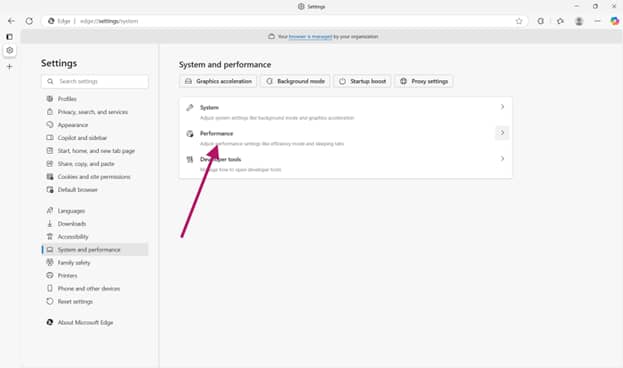The width and height of the screenshot is (623, 368).
Task: Open Profiles in the settings sidebar
Action: pos(95,99)
